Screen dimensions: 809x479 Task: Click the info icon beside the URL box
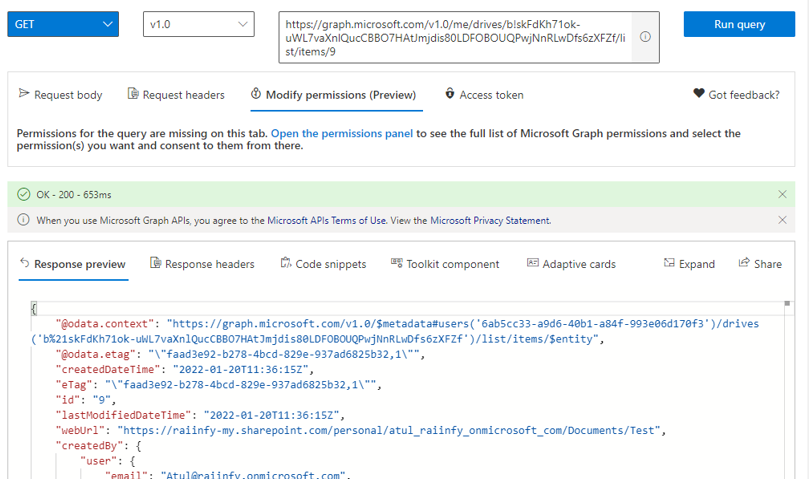(x=645, y=37)
